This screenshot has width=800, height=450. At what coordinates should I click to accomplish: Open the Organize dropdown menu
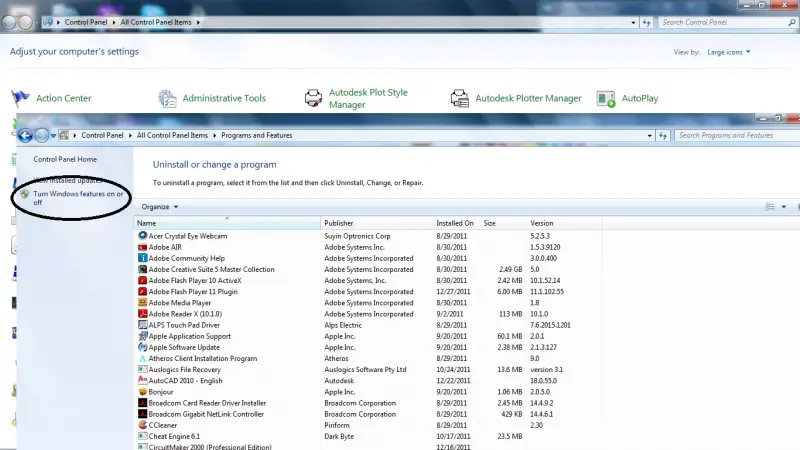(160, 207)
